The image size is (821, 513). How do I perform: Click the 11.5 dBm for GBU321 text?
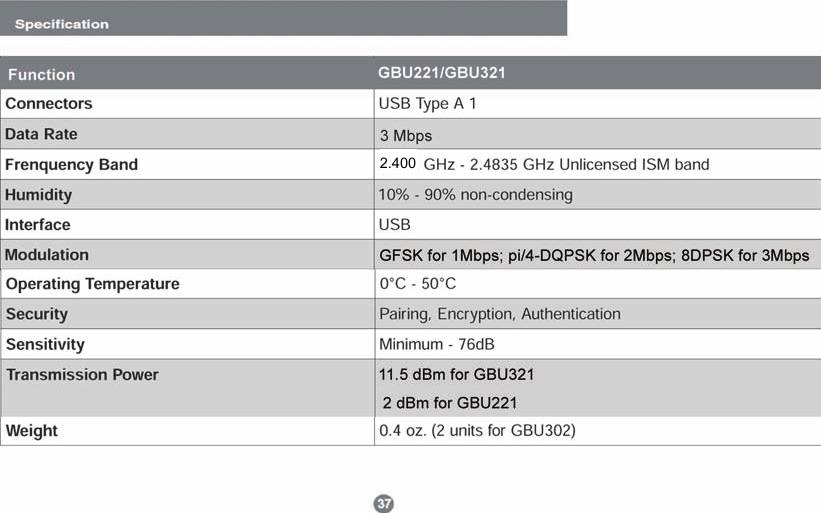pos(456,375)
